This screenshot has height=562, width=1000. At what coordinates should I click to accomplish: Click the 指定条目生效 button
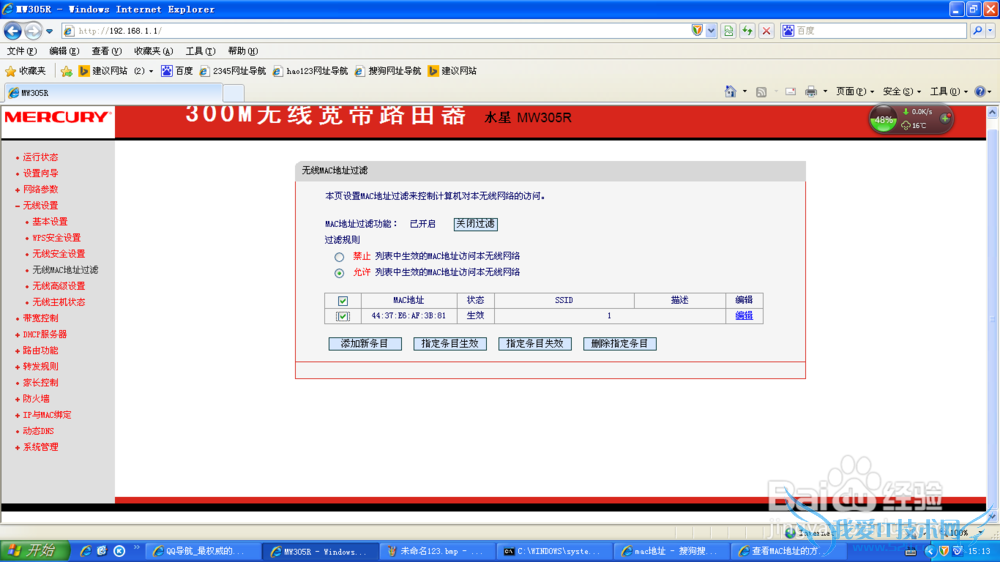click(x=450, y=343)
